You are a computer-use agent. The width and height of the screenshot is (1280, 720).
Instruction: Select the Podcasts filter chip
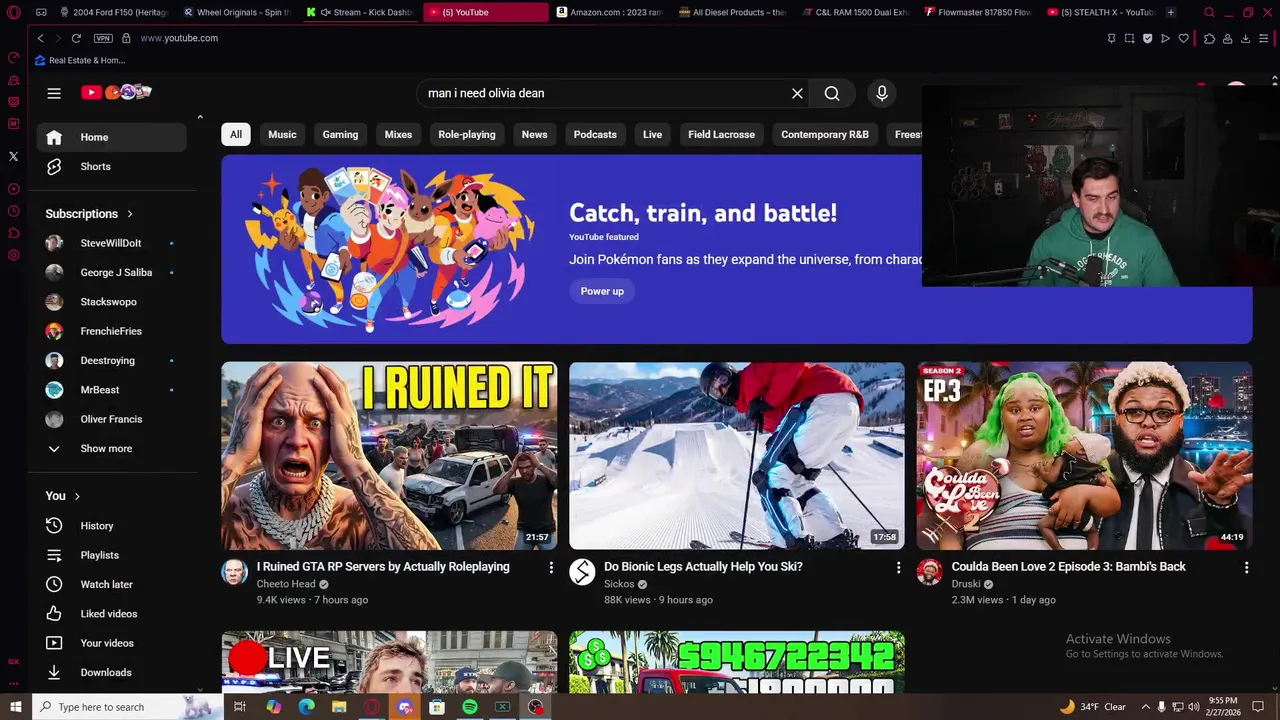[x=595, y=134]
